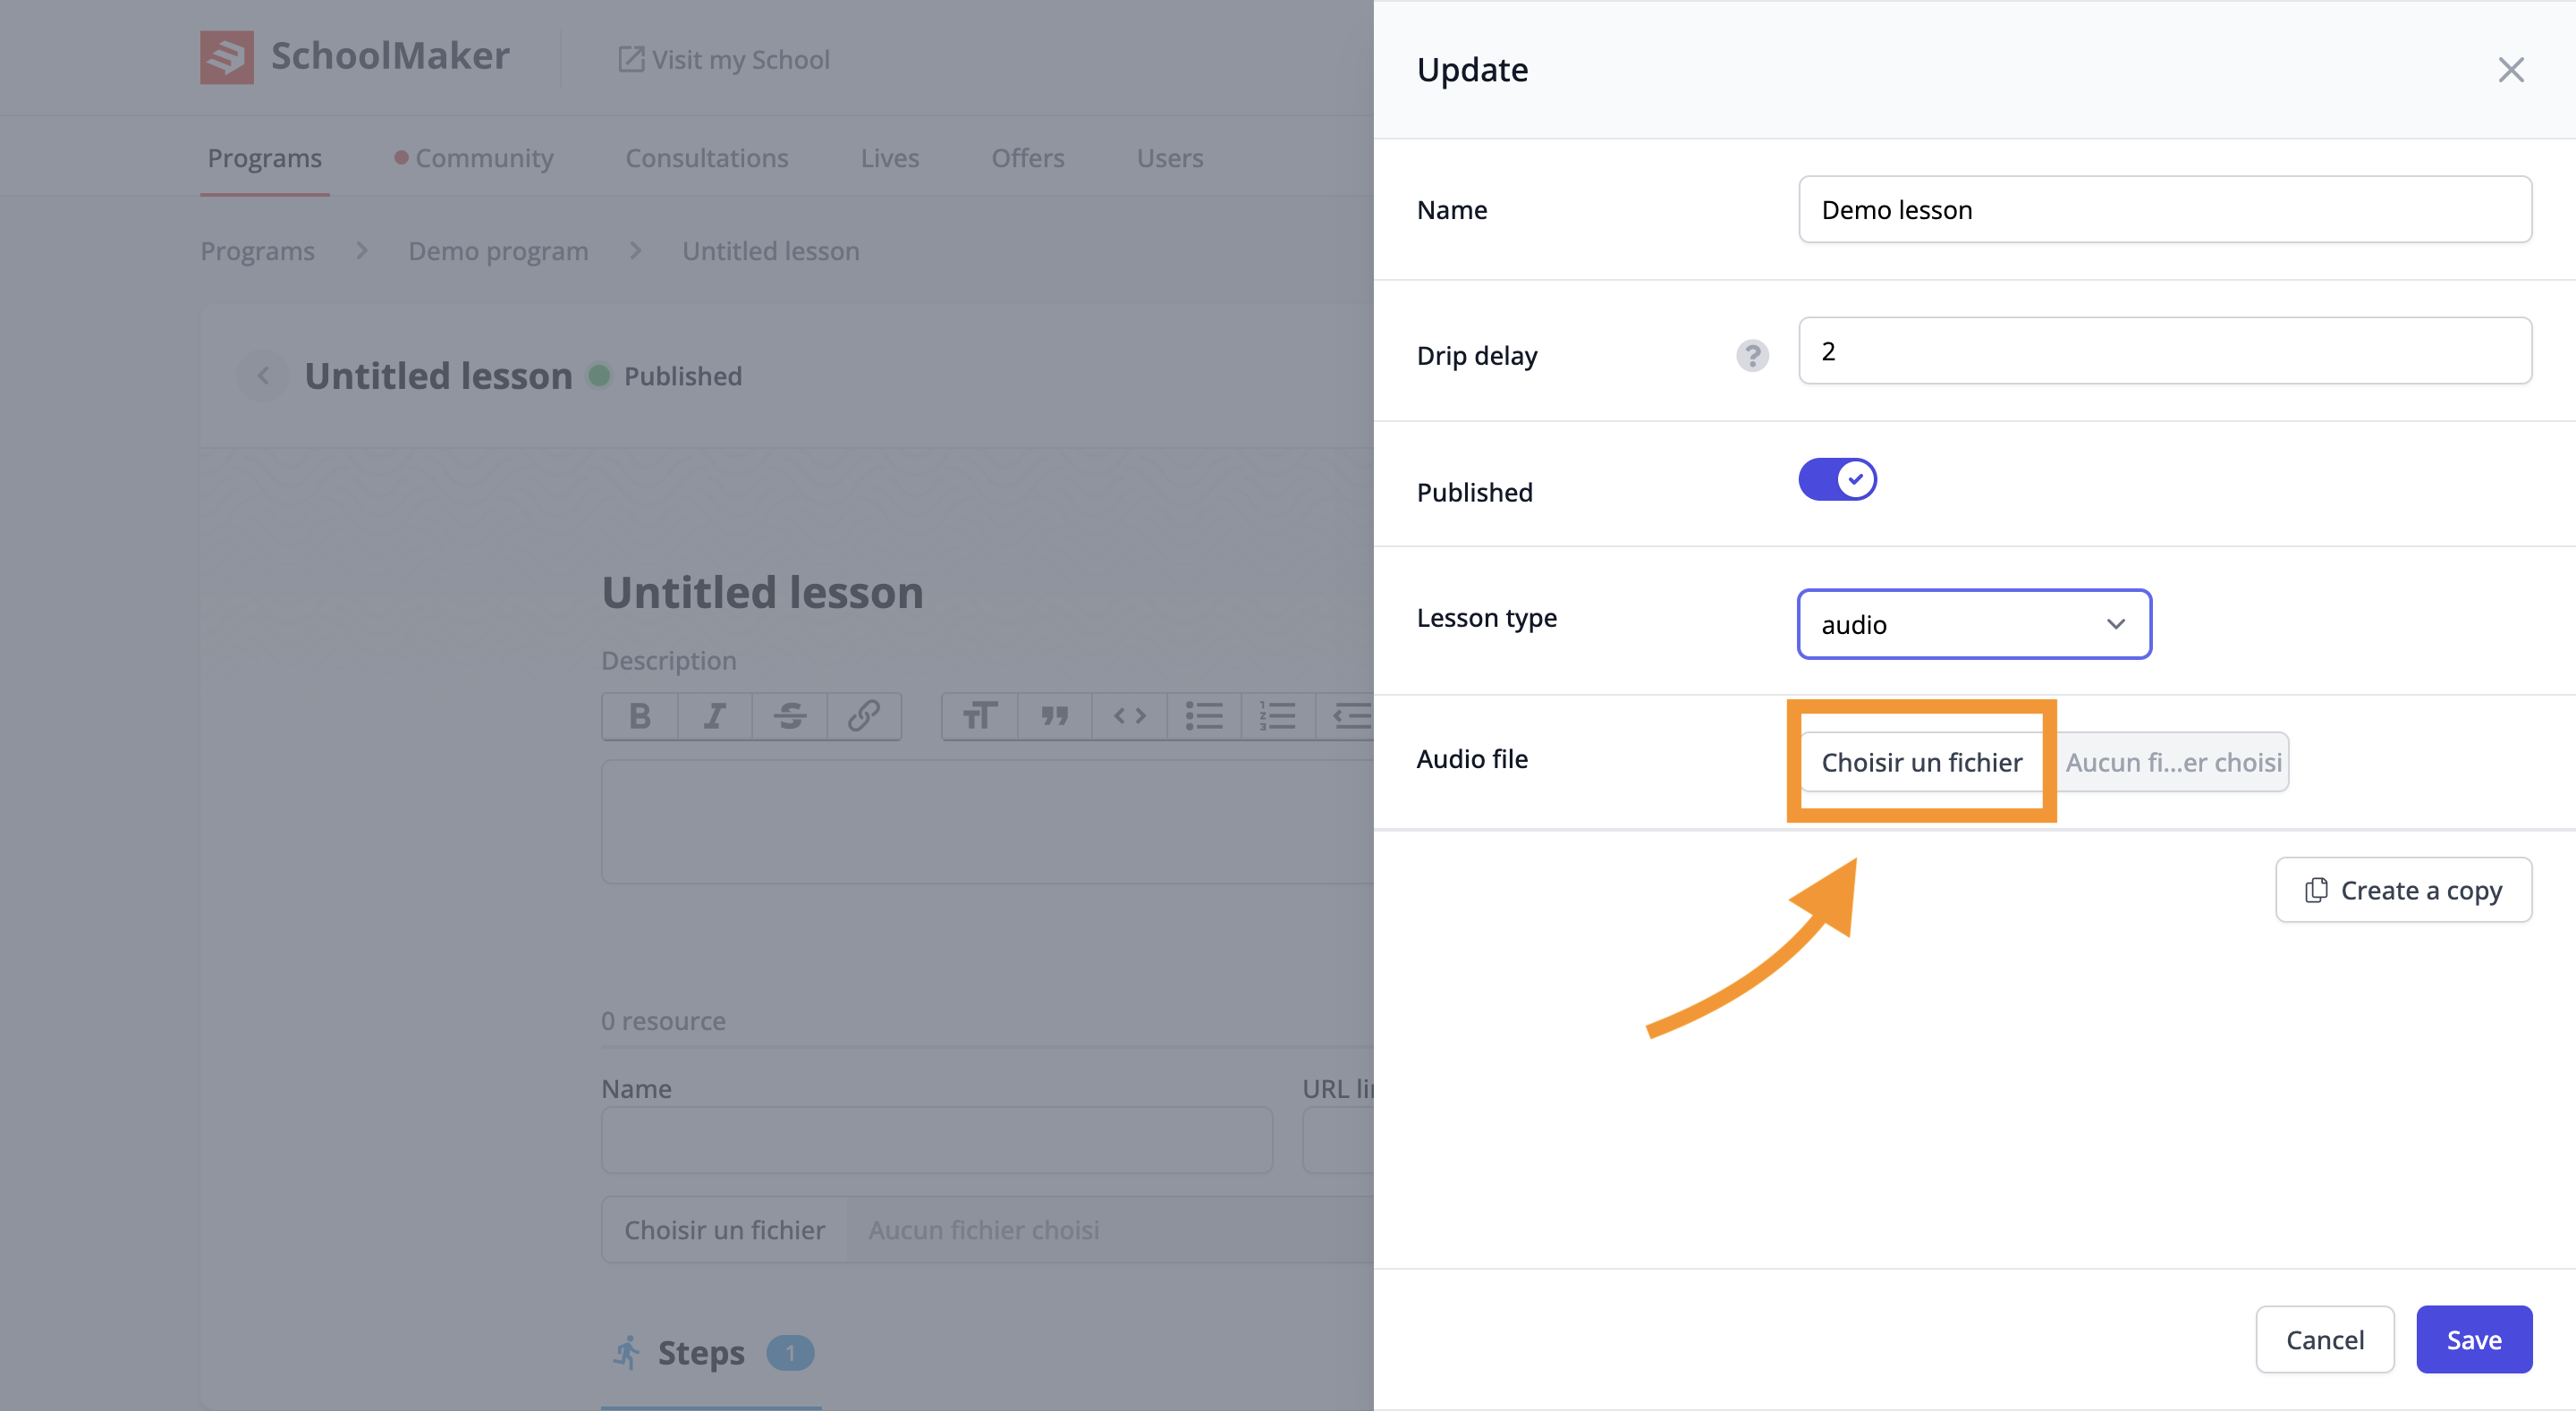Click the Update panel title
This screenshot has height=1411, width=2576.
[x=1472, y=70]
